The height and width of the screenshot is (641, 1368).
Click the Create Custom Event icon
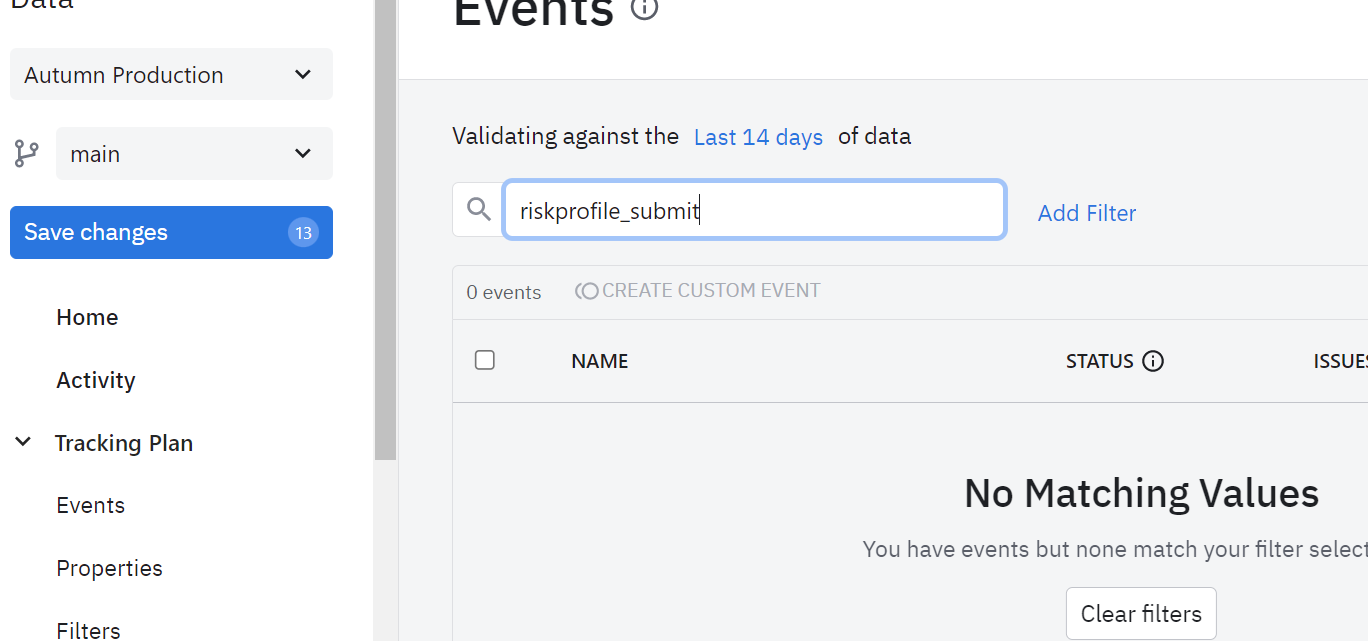click(587, 291)
